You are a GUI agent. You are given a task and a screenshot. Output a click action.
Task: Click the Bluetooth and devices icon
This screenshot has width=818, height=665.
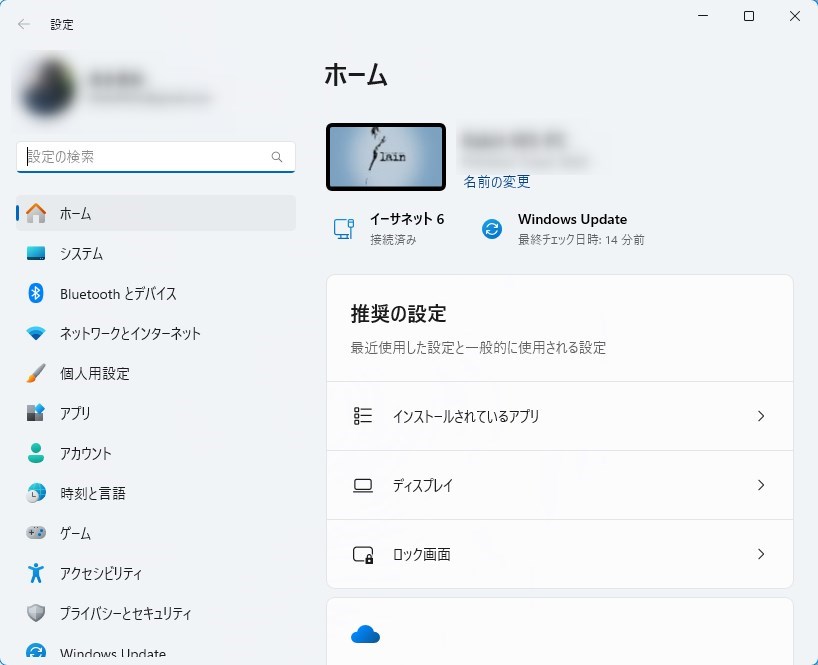[x=36, y=294]
